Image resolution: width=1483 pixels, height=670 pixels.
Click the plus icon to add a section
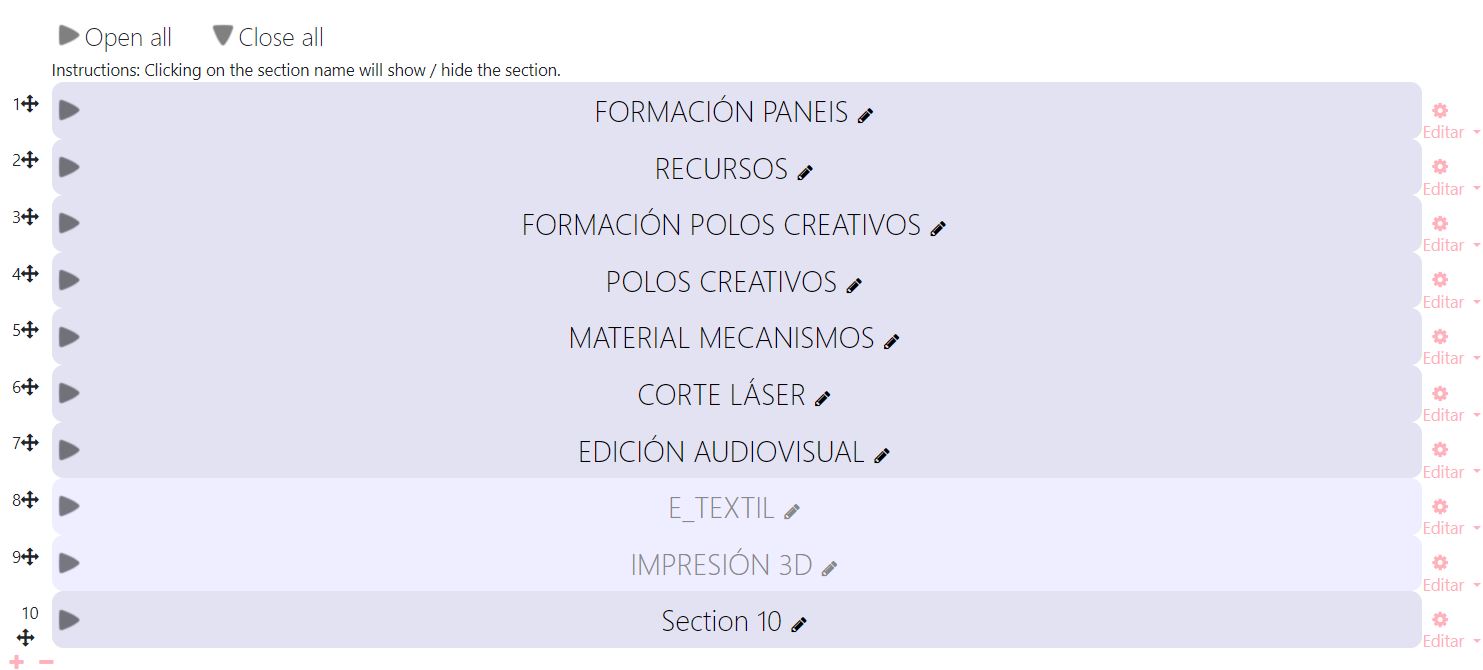click(17, 662)
